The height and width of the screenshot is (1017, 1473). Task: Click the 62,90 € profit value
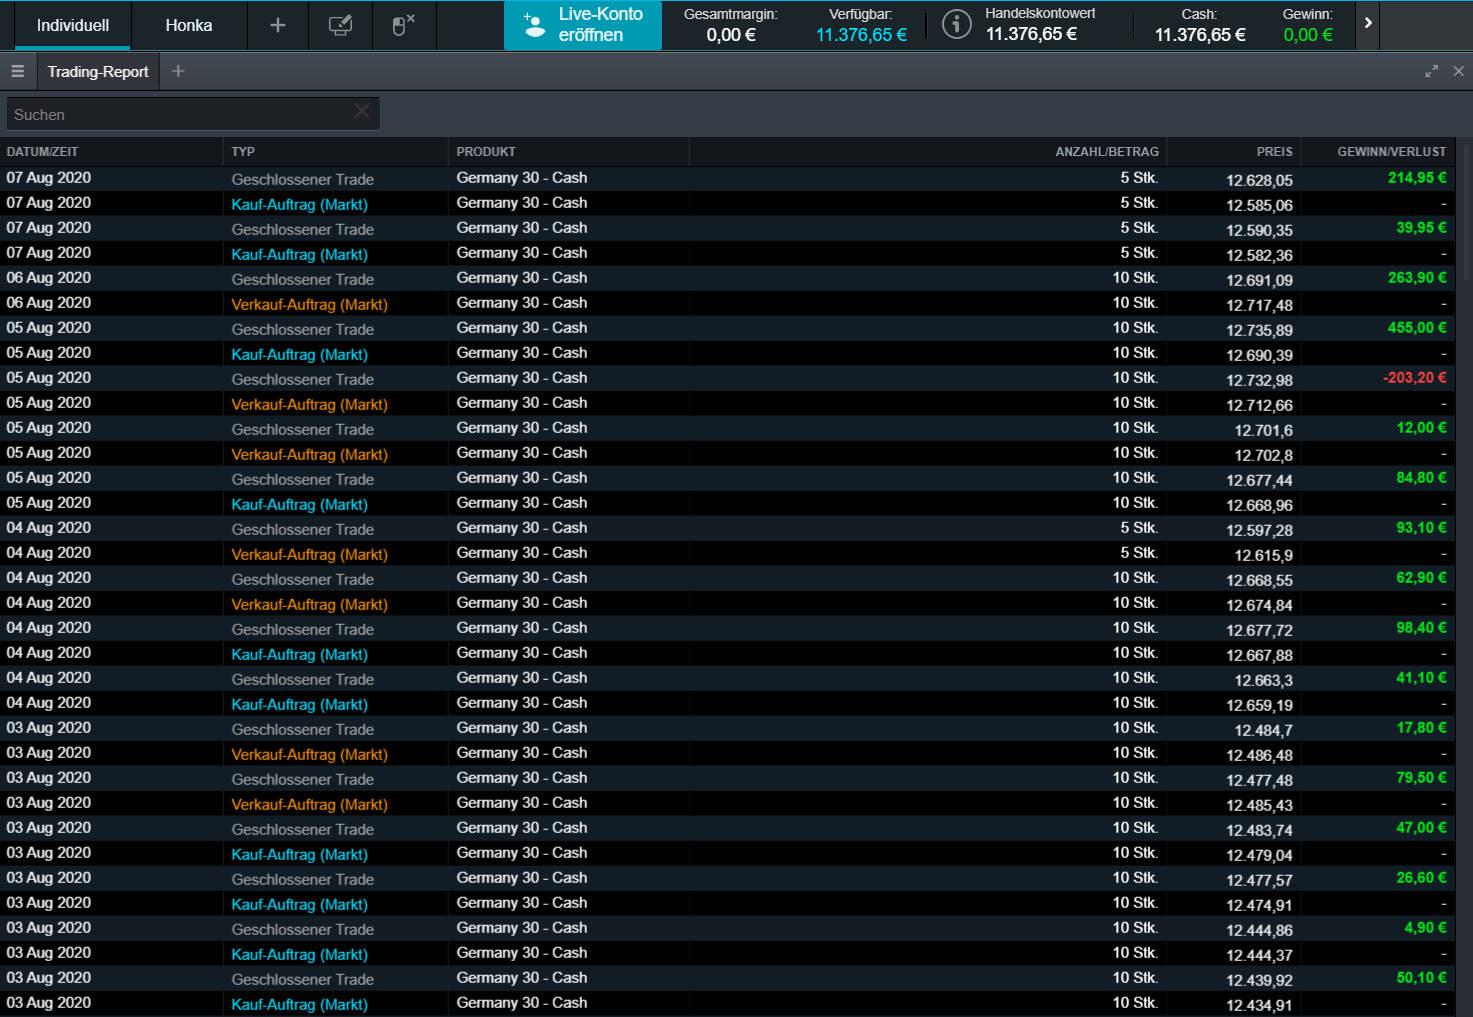tap(1421, 578)
